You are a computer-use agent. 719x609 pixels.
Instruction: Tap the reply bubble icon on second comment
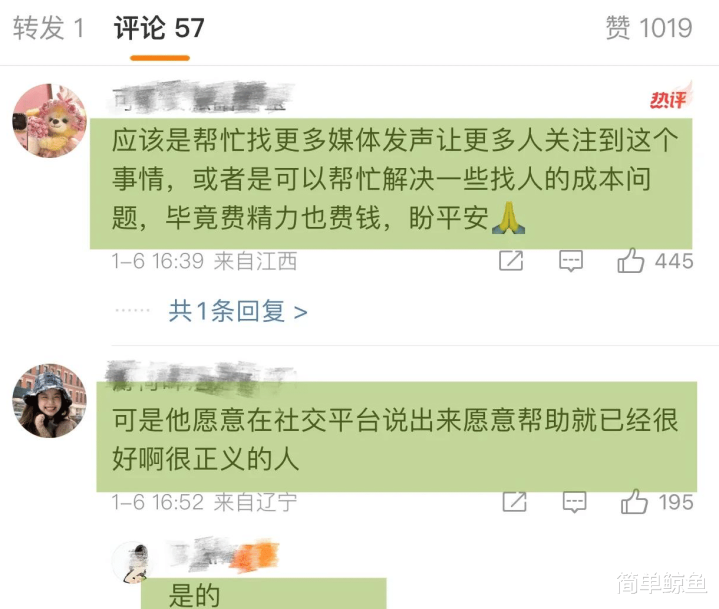(575, 502)
